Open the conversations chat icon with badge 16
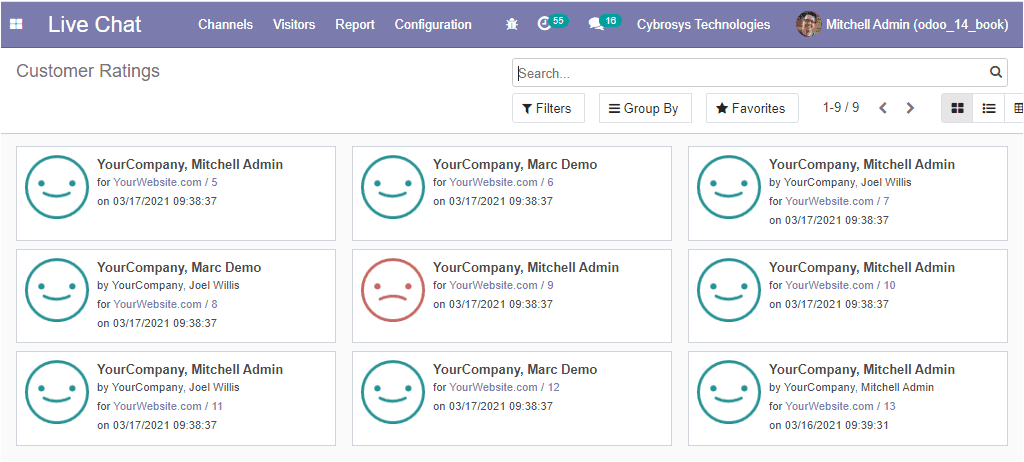The height and width of the screenshot is (462, 1024). pos(604,23)
